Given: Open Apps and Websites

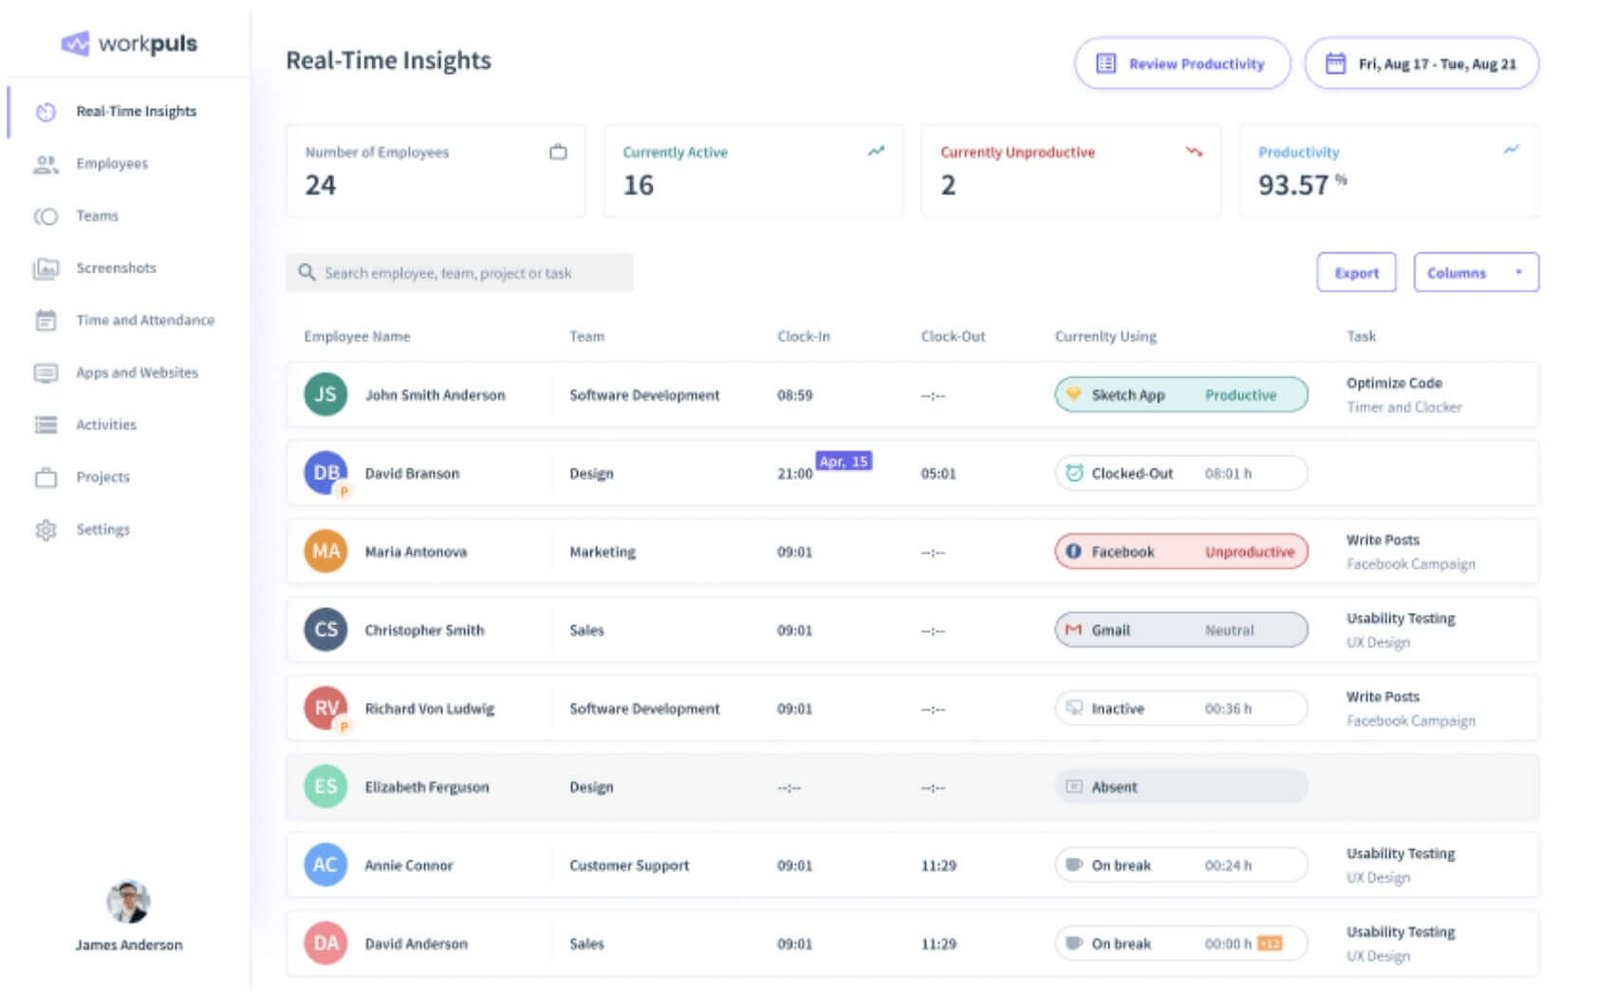Looking at the screenshot, I should click(136, 372).
